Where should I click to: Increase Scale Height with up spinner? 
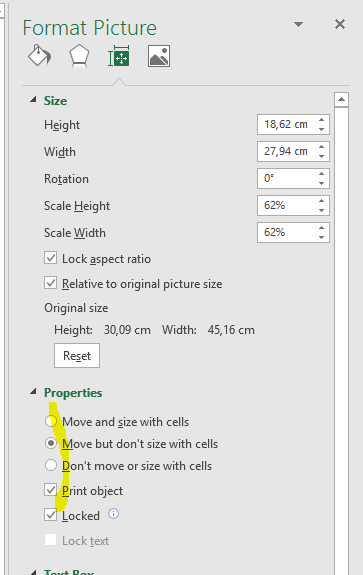coord(322,201)
